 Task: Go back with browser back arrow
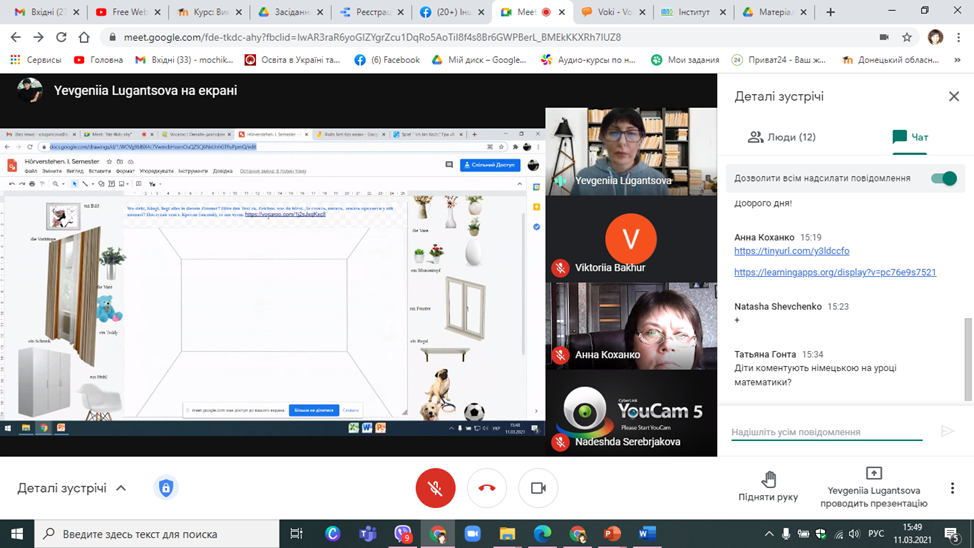pos(16,37)
